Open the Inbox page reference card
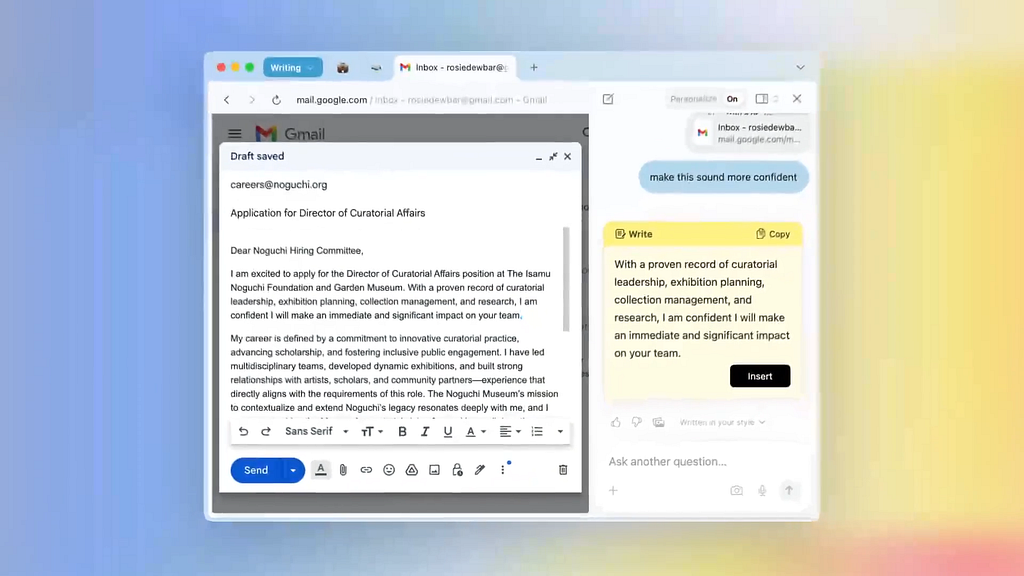This screenshot has height=576, width=1024. point(749,133)
